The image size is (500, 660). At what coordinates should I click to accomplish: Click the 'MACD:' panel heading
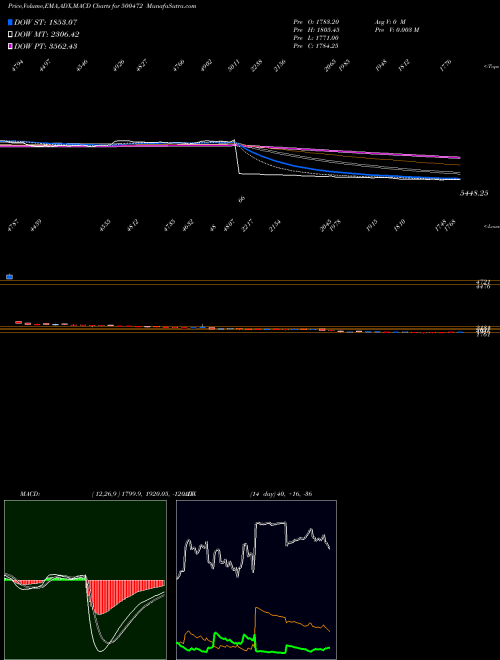click(x=30, y=494)
